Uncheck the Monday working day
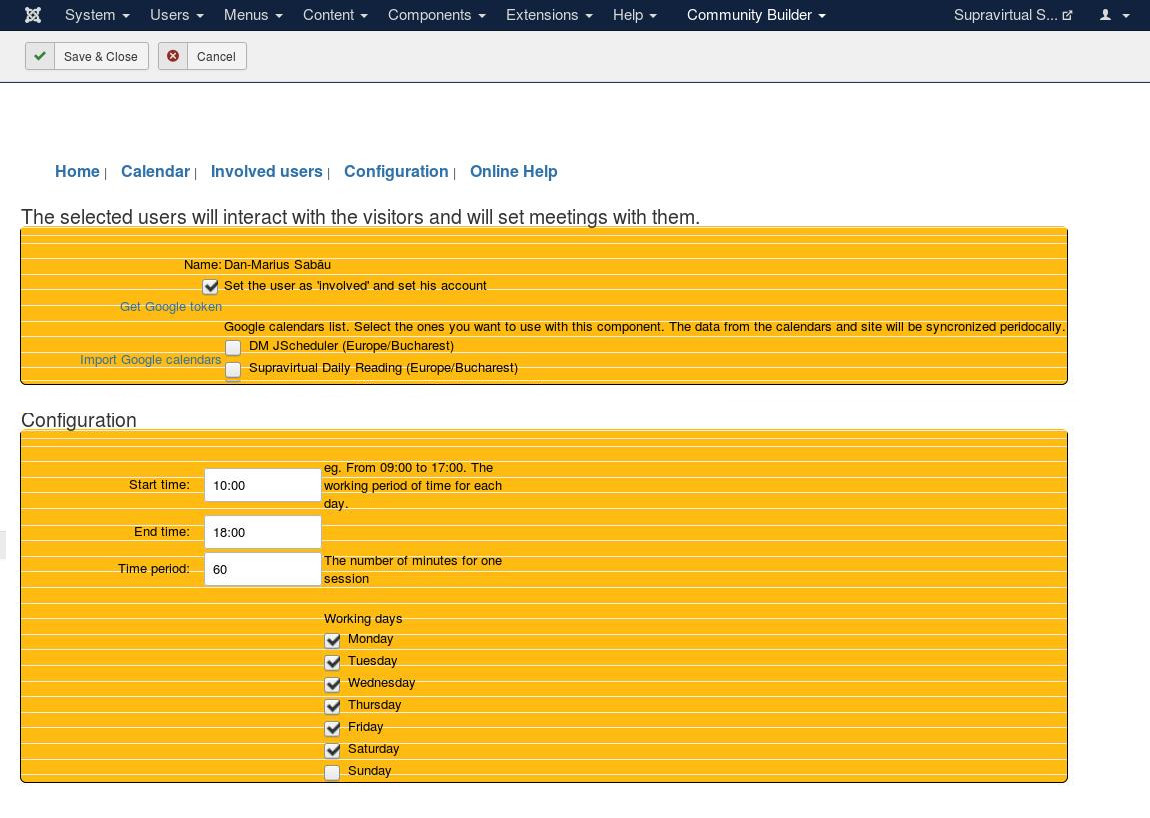Viewport: 1150px width, 818px height. [x=332, y=640]
